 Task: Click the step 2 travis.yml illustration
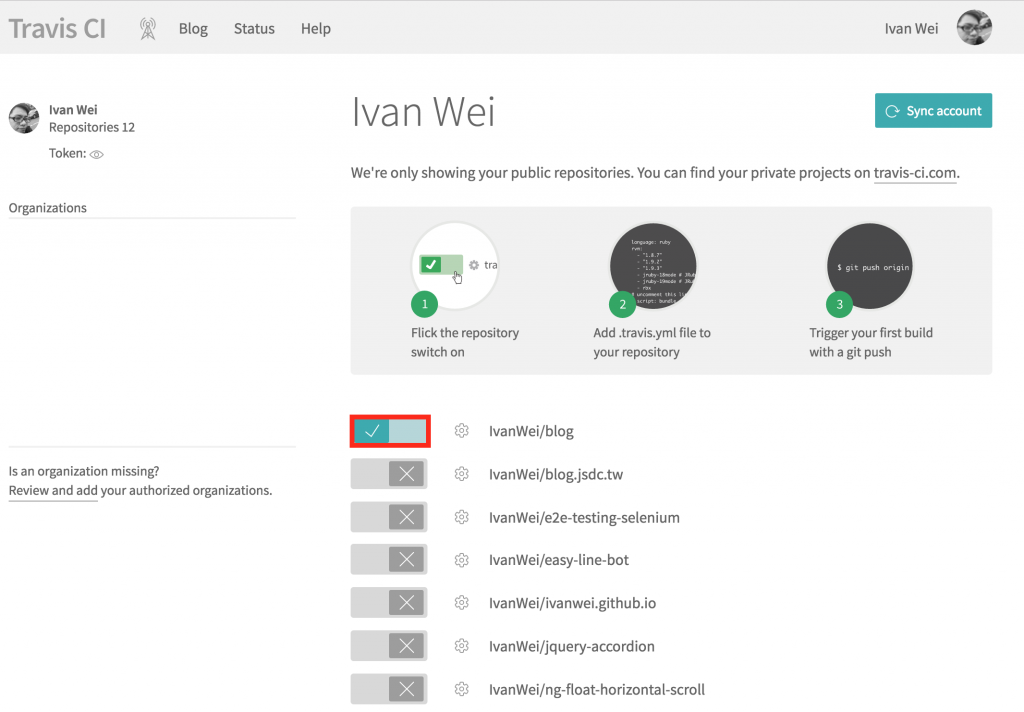coord(653,266)
